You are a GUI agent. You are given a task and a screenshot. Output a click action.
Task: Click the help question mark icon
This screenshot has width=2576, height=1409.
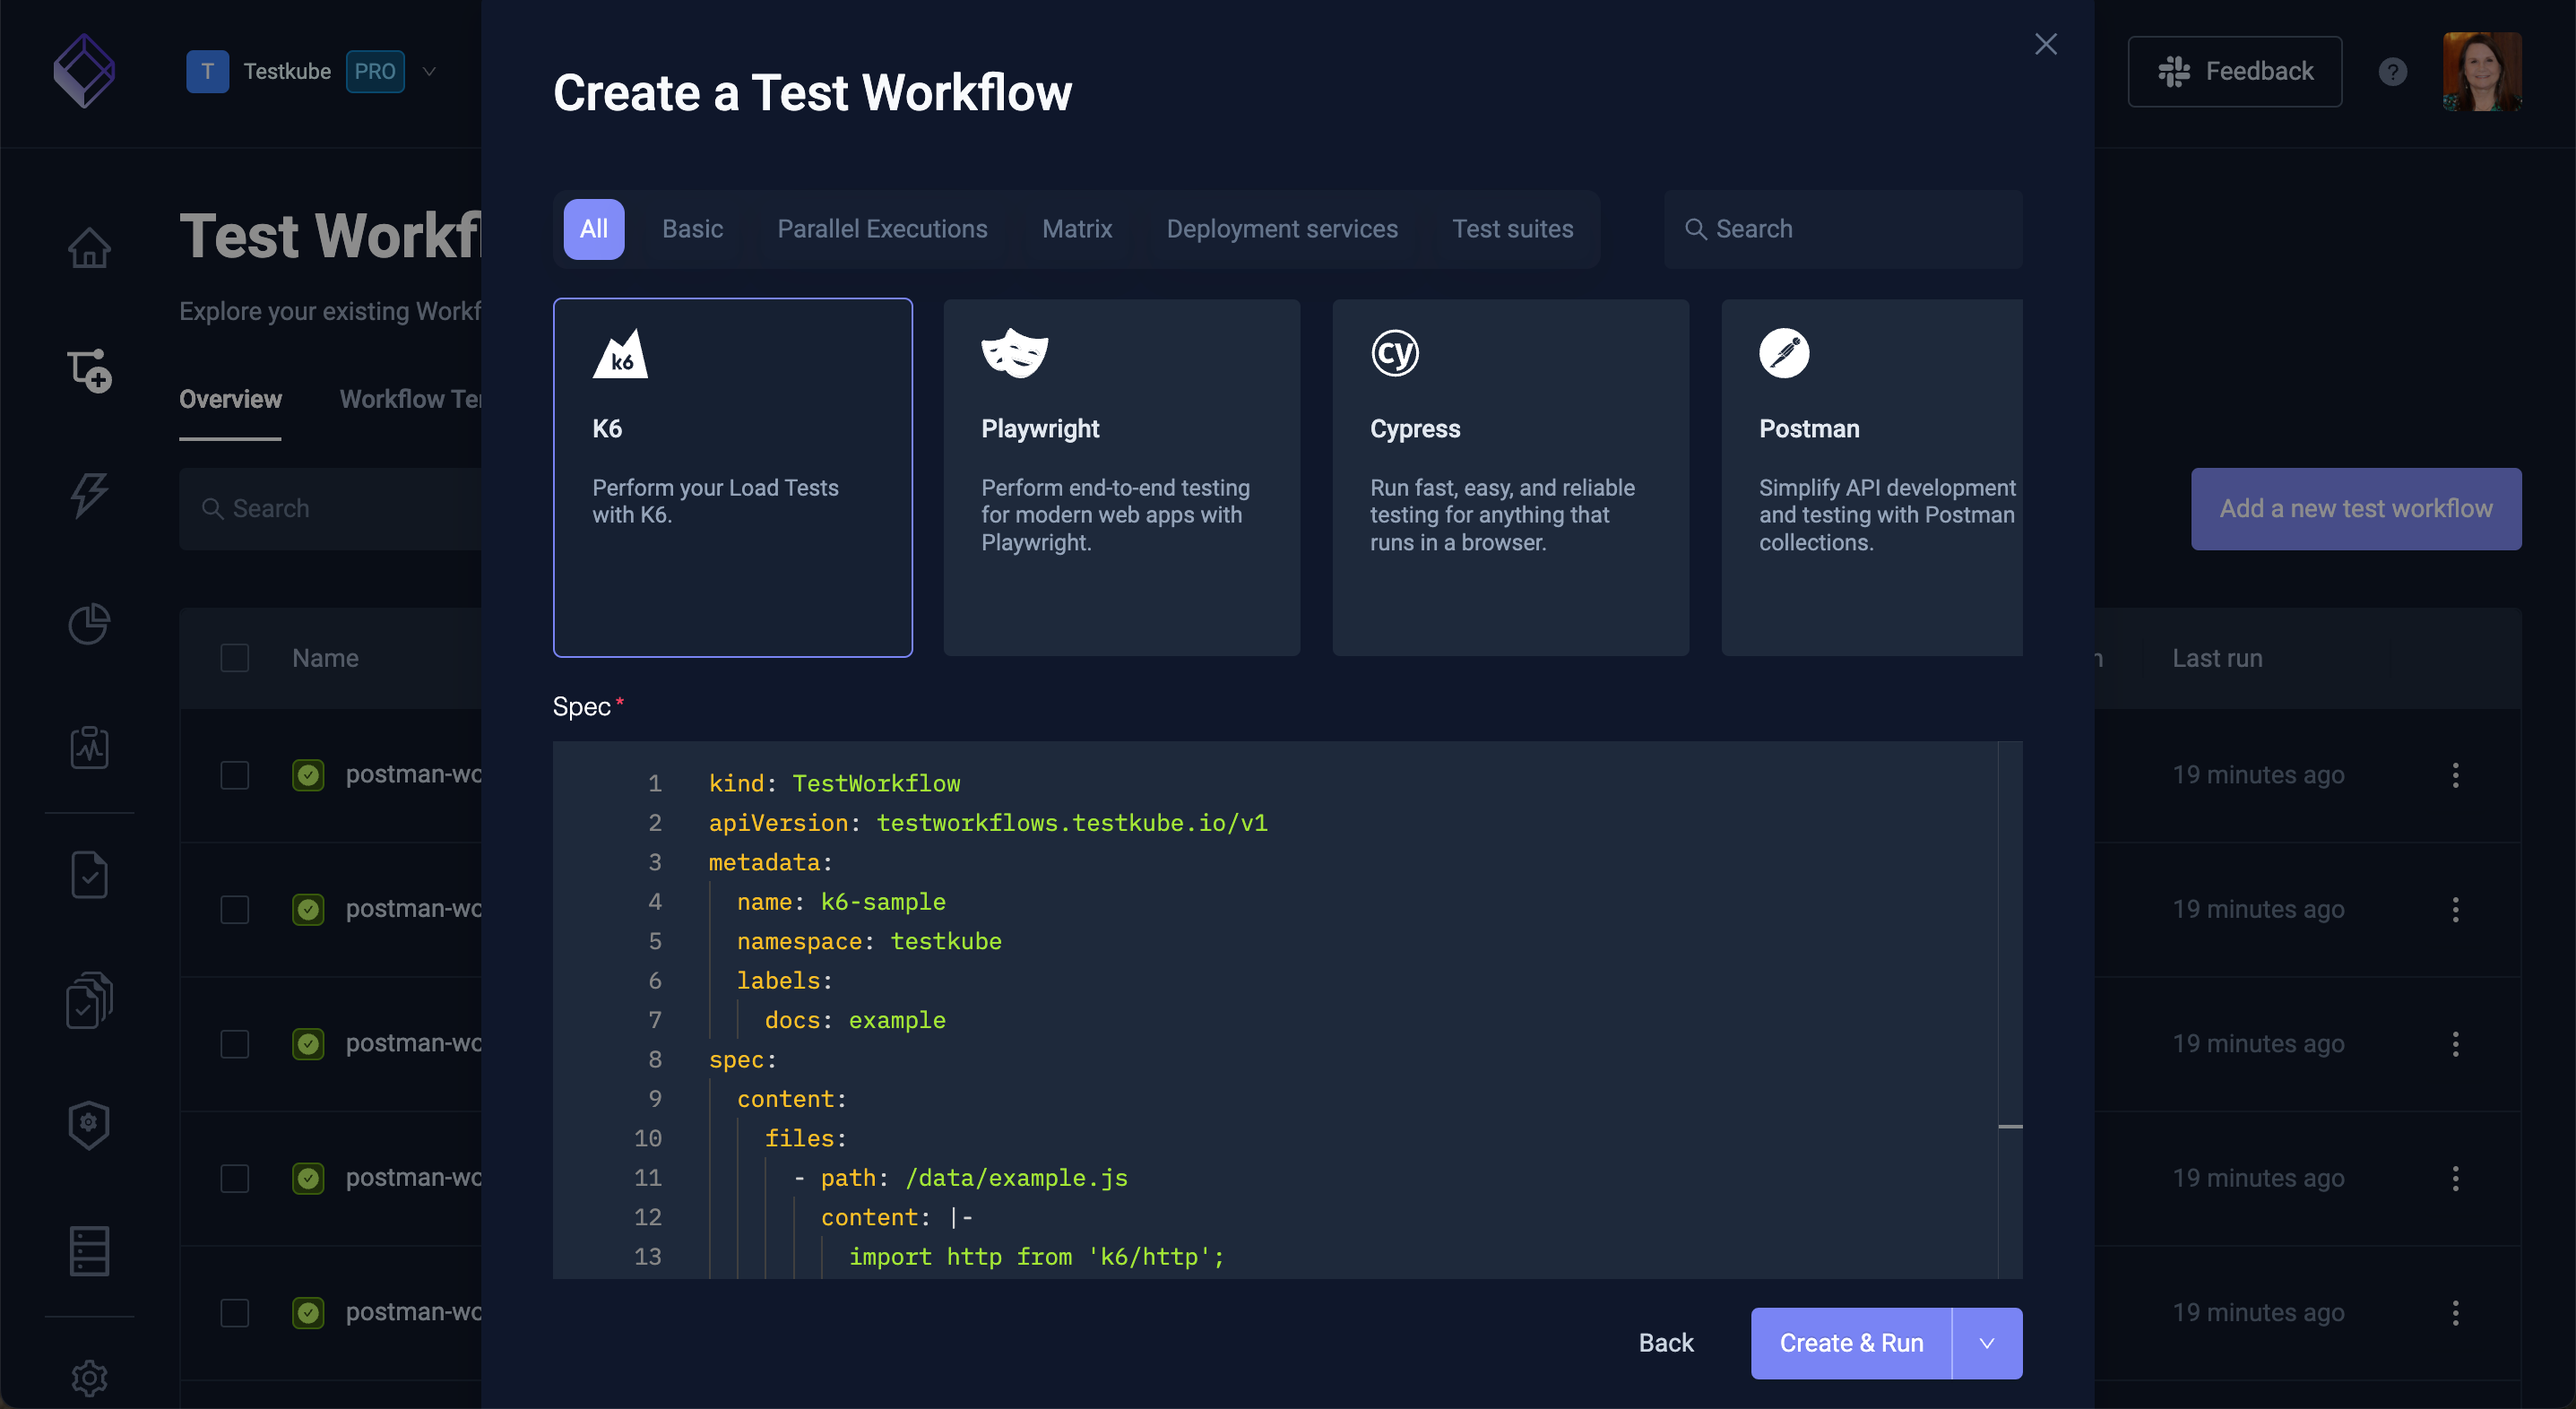pos(2392,71)
